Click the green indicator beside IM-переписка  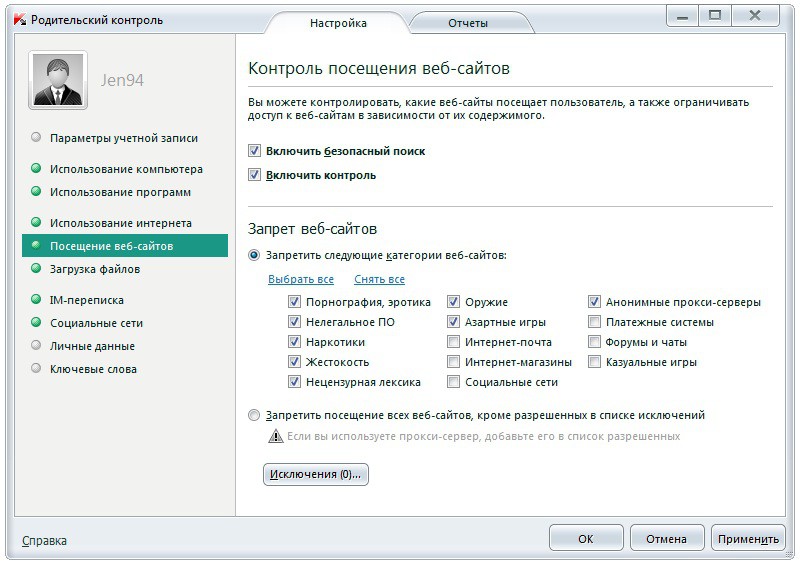(x=36, y=300)
